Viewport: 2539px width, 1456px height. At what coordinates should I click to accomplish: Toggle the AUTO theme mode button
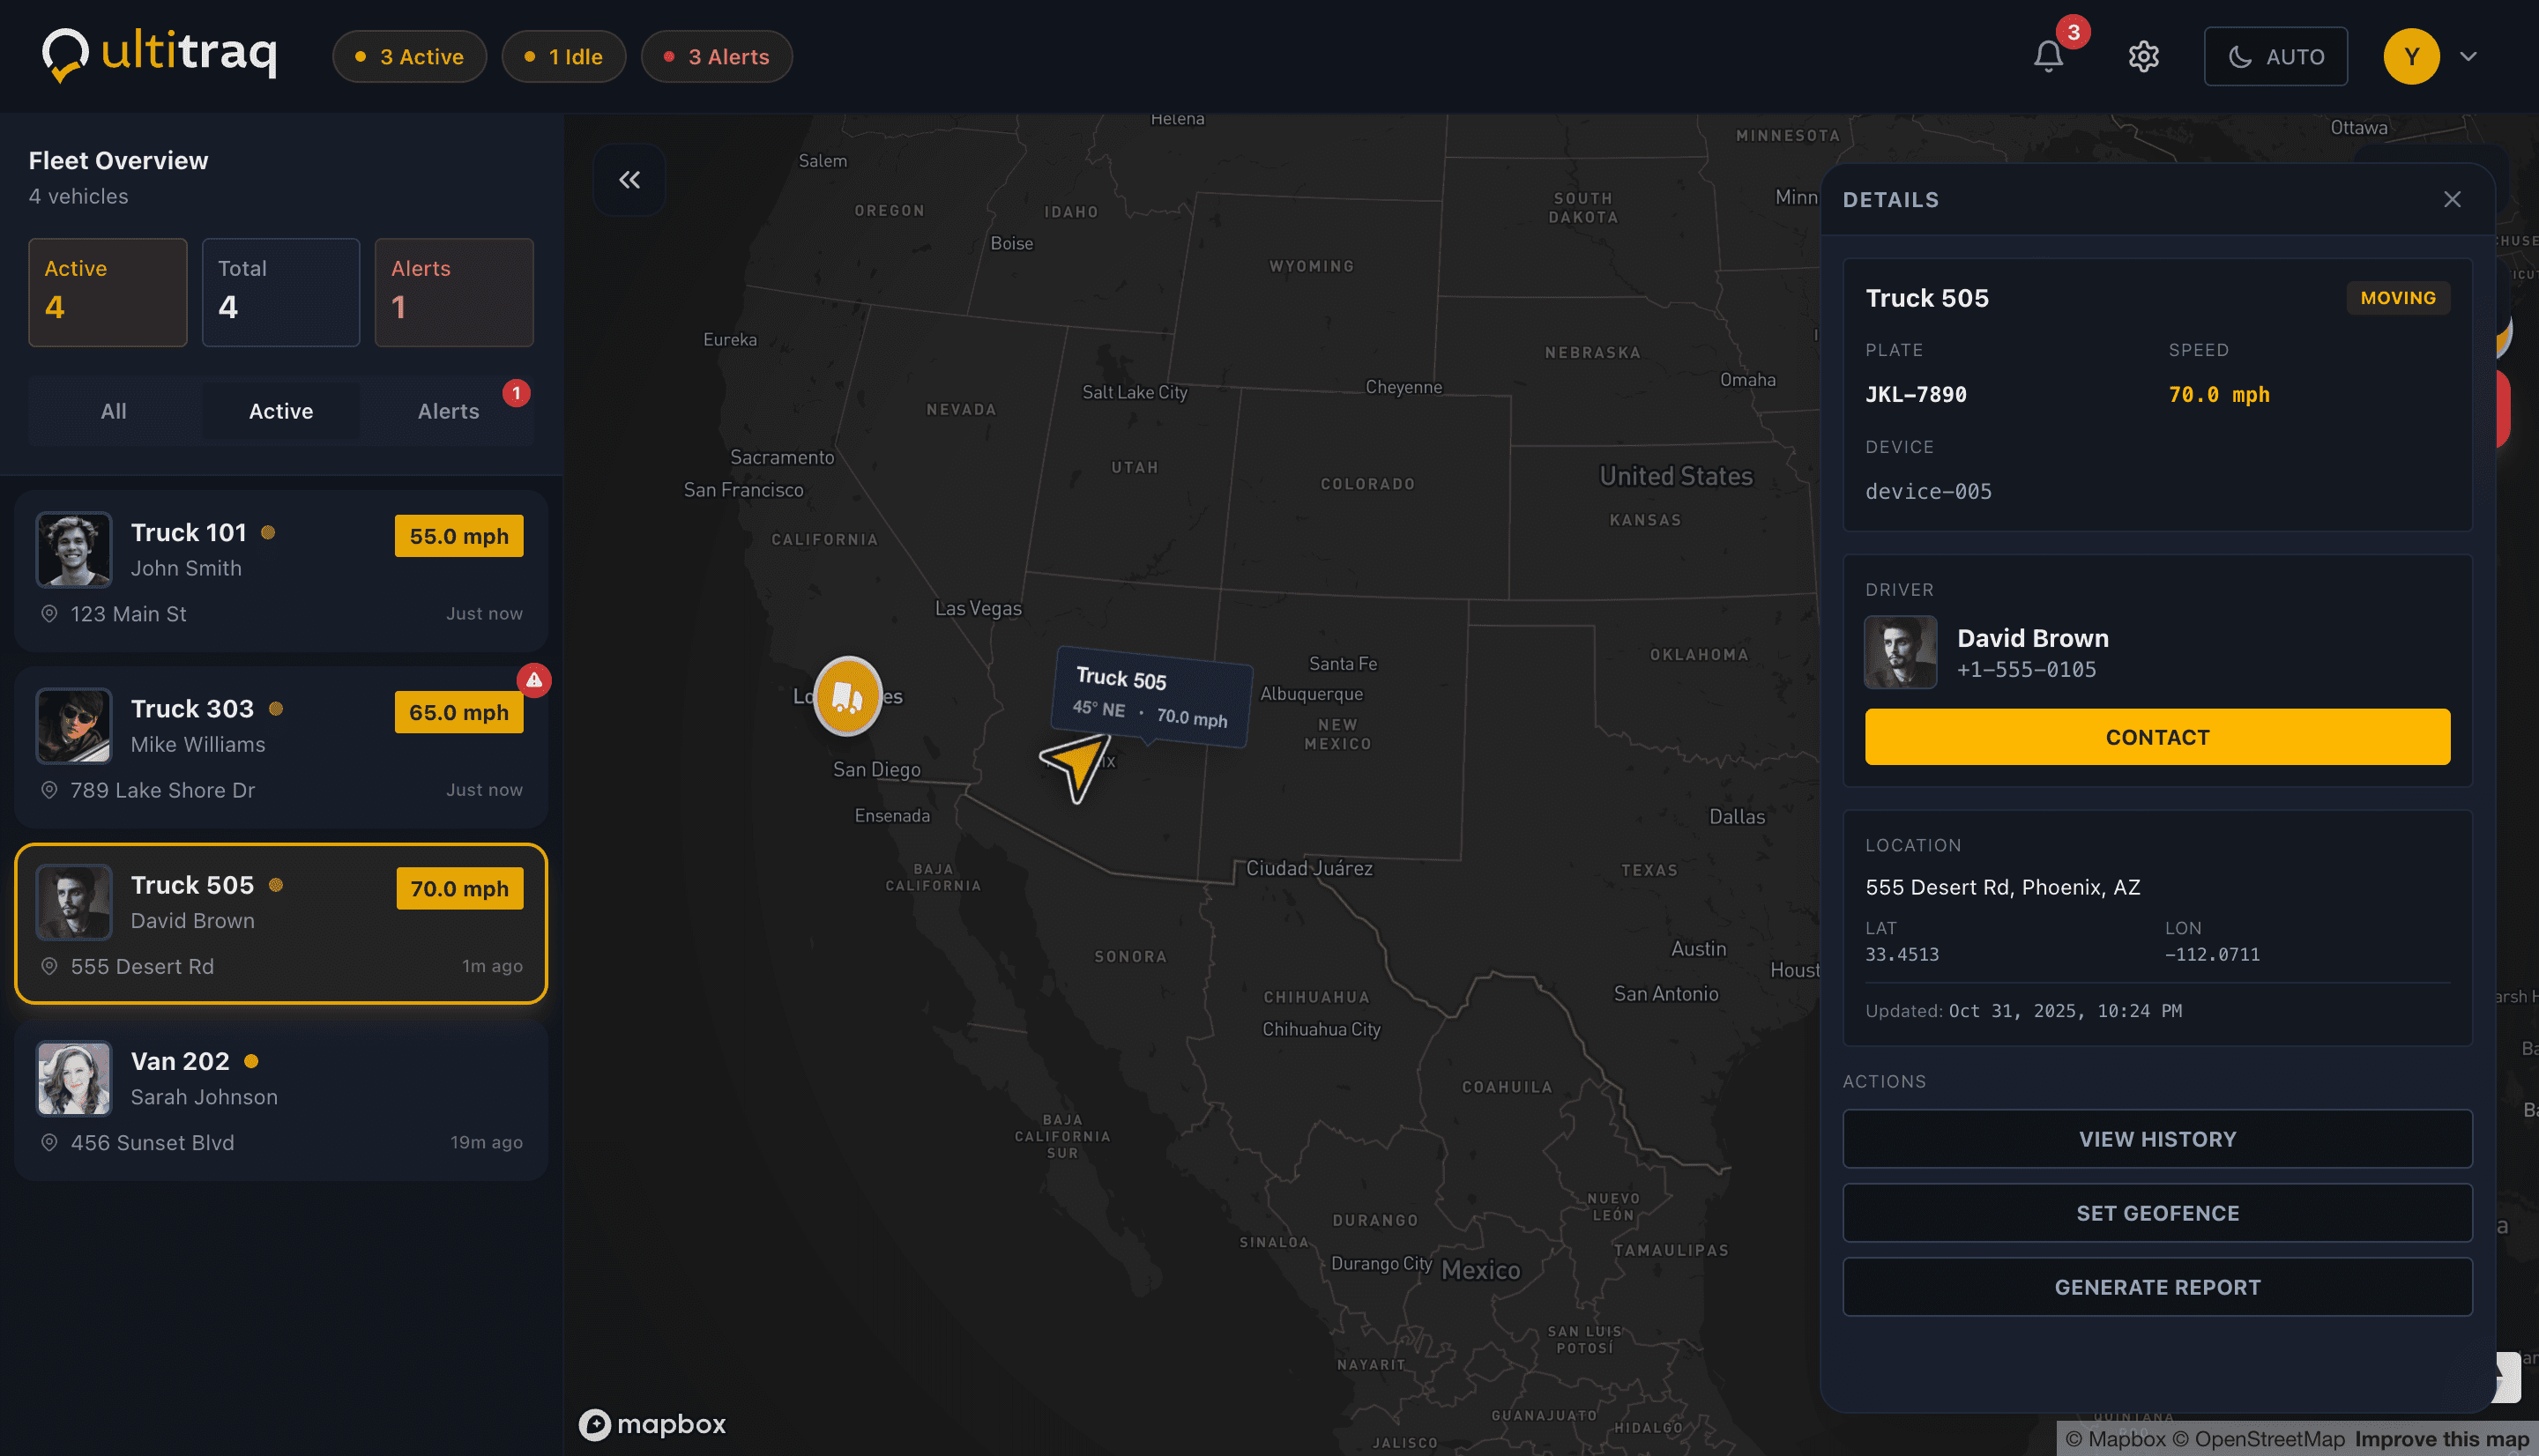click(x=2275, y=56)
